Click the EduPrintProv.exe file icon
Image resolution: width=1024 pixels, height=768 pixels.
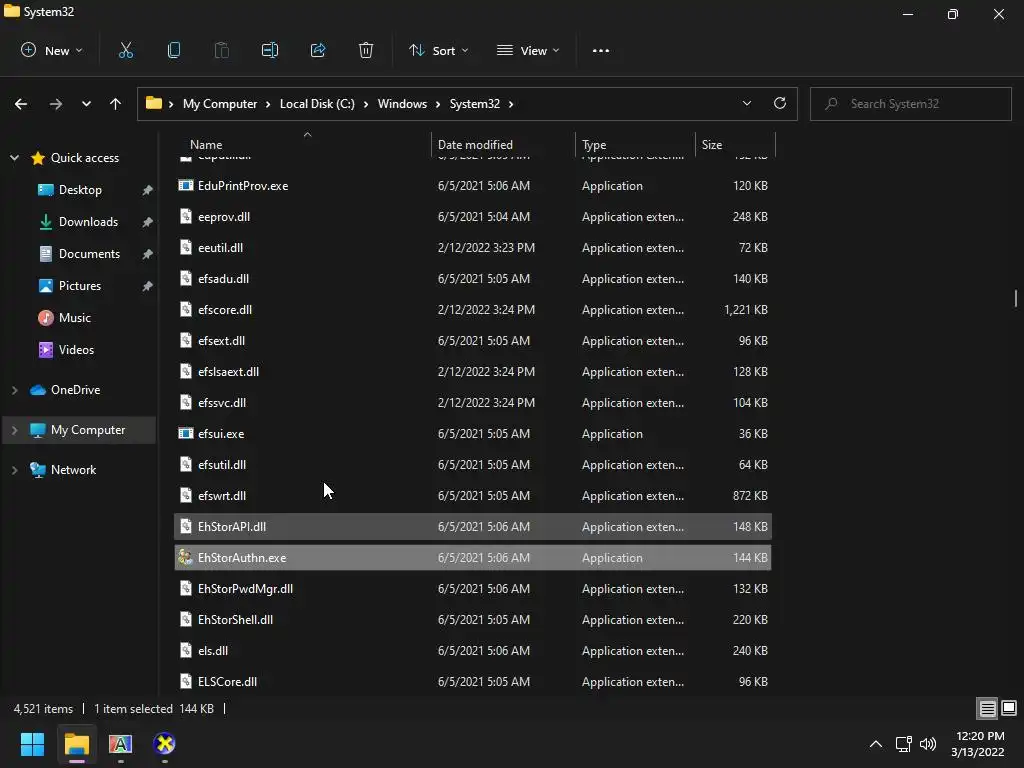pos(186,185)
